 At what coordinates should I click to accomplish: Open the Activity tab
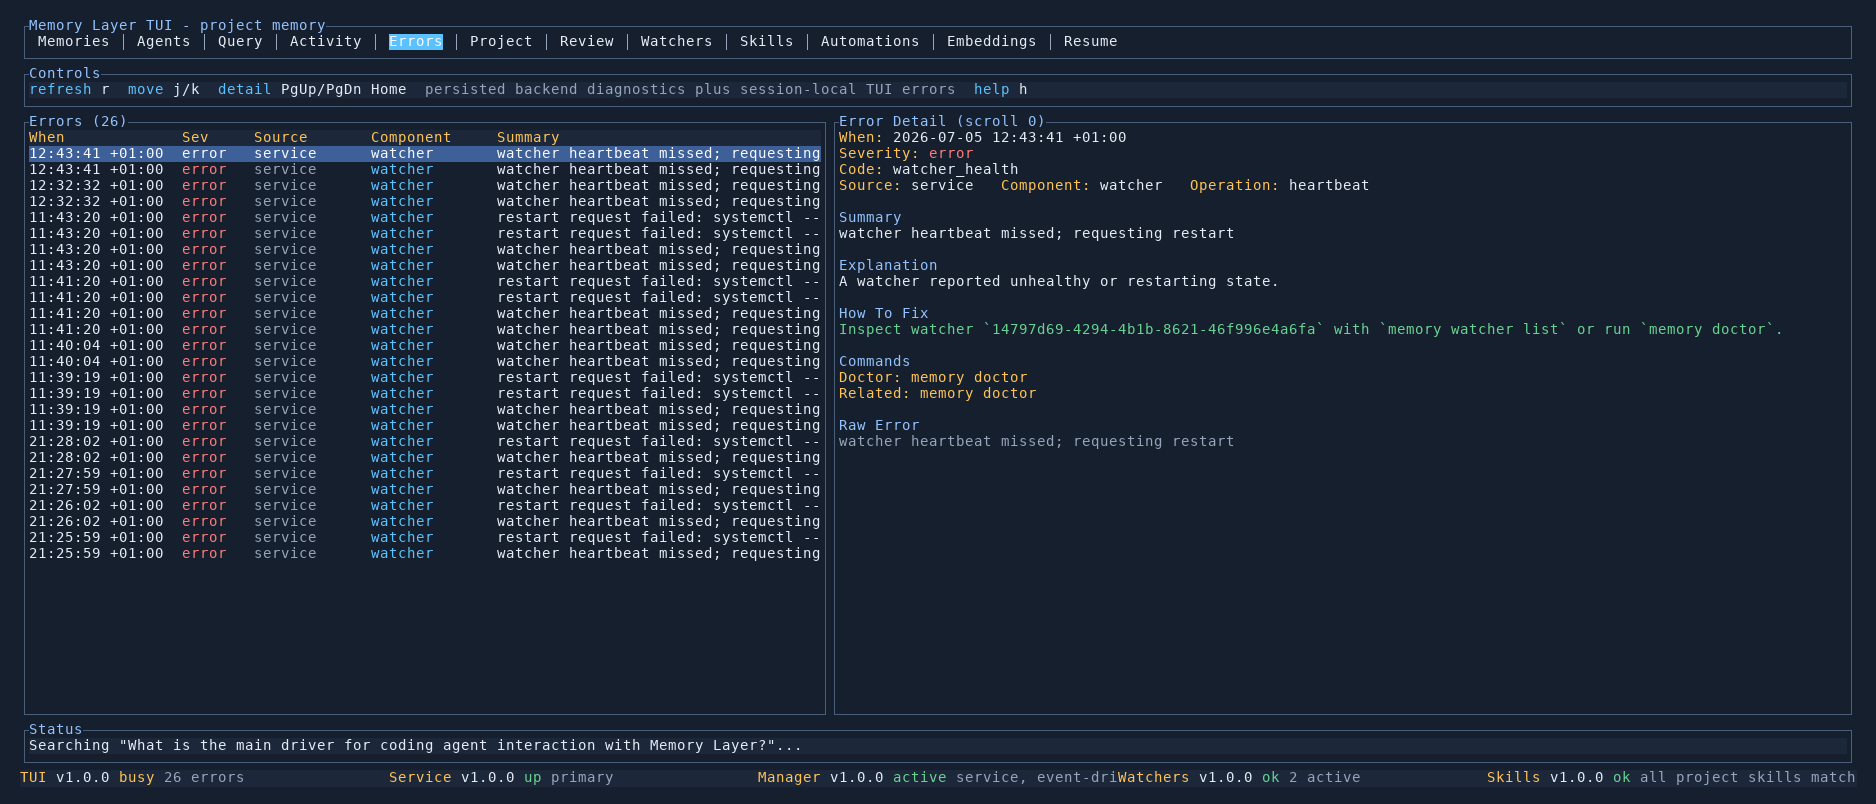325,41
